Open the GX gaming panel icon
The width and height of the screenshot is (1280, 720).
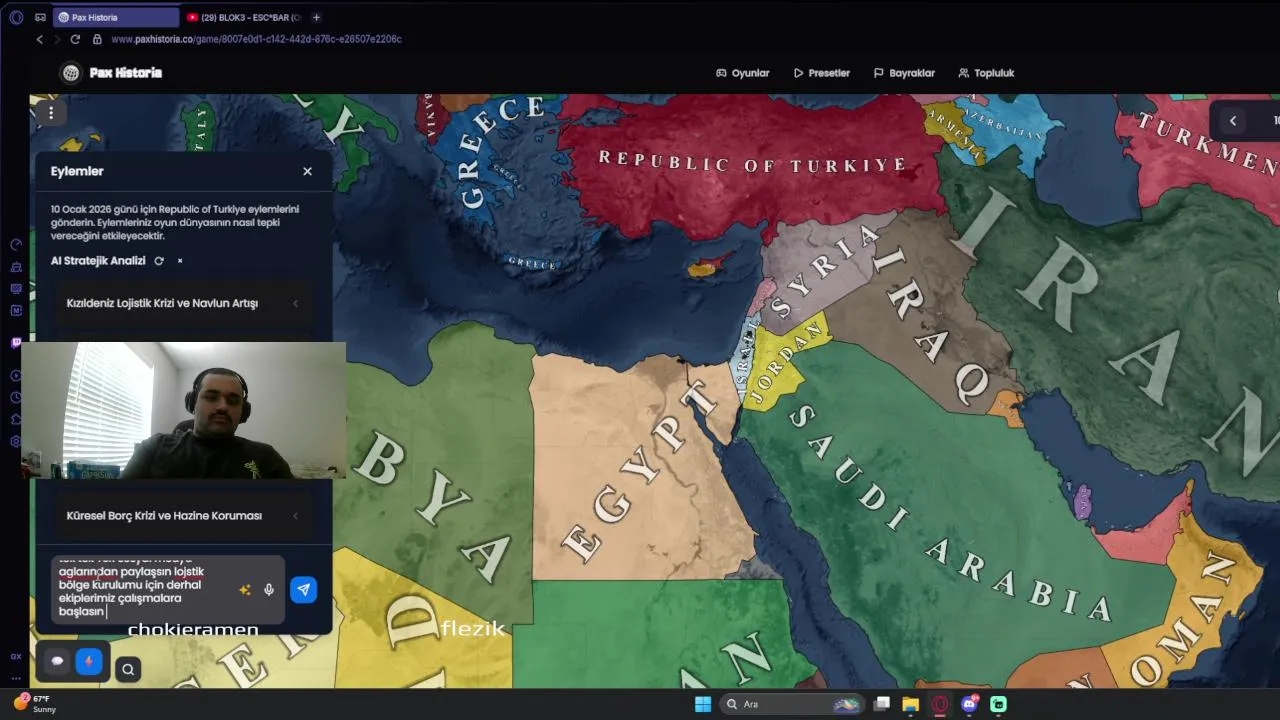click(40, 17)
